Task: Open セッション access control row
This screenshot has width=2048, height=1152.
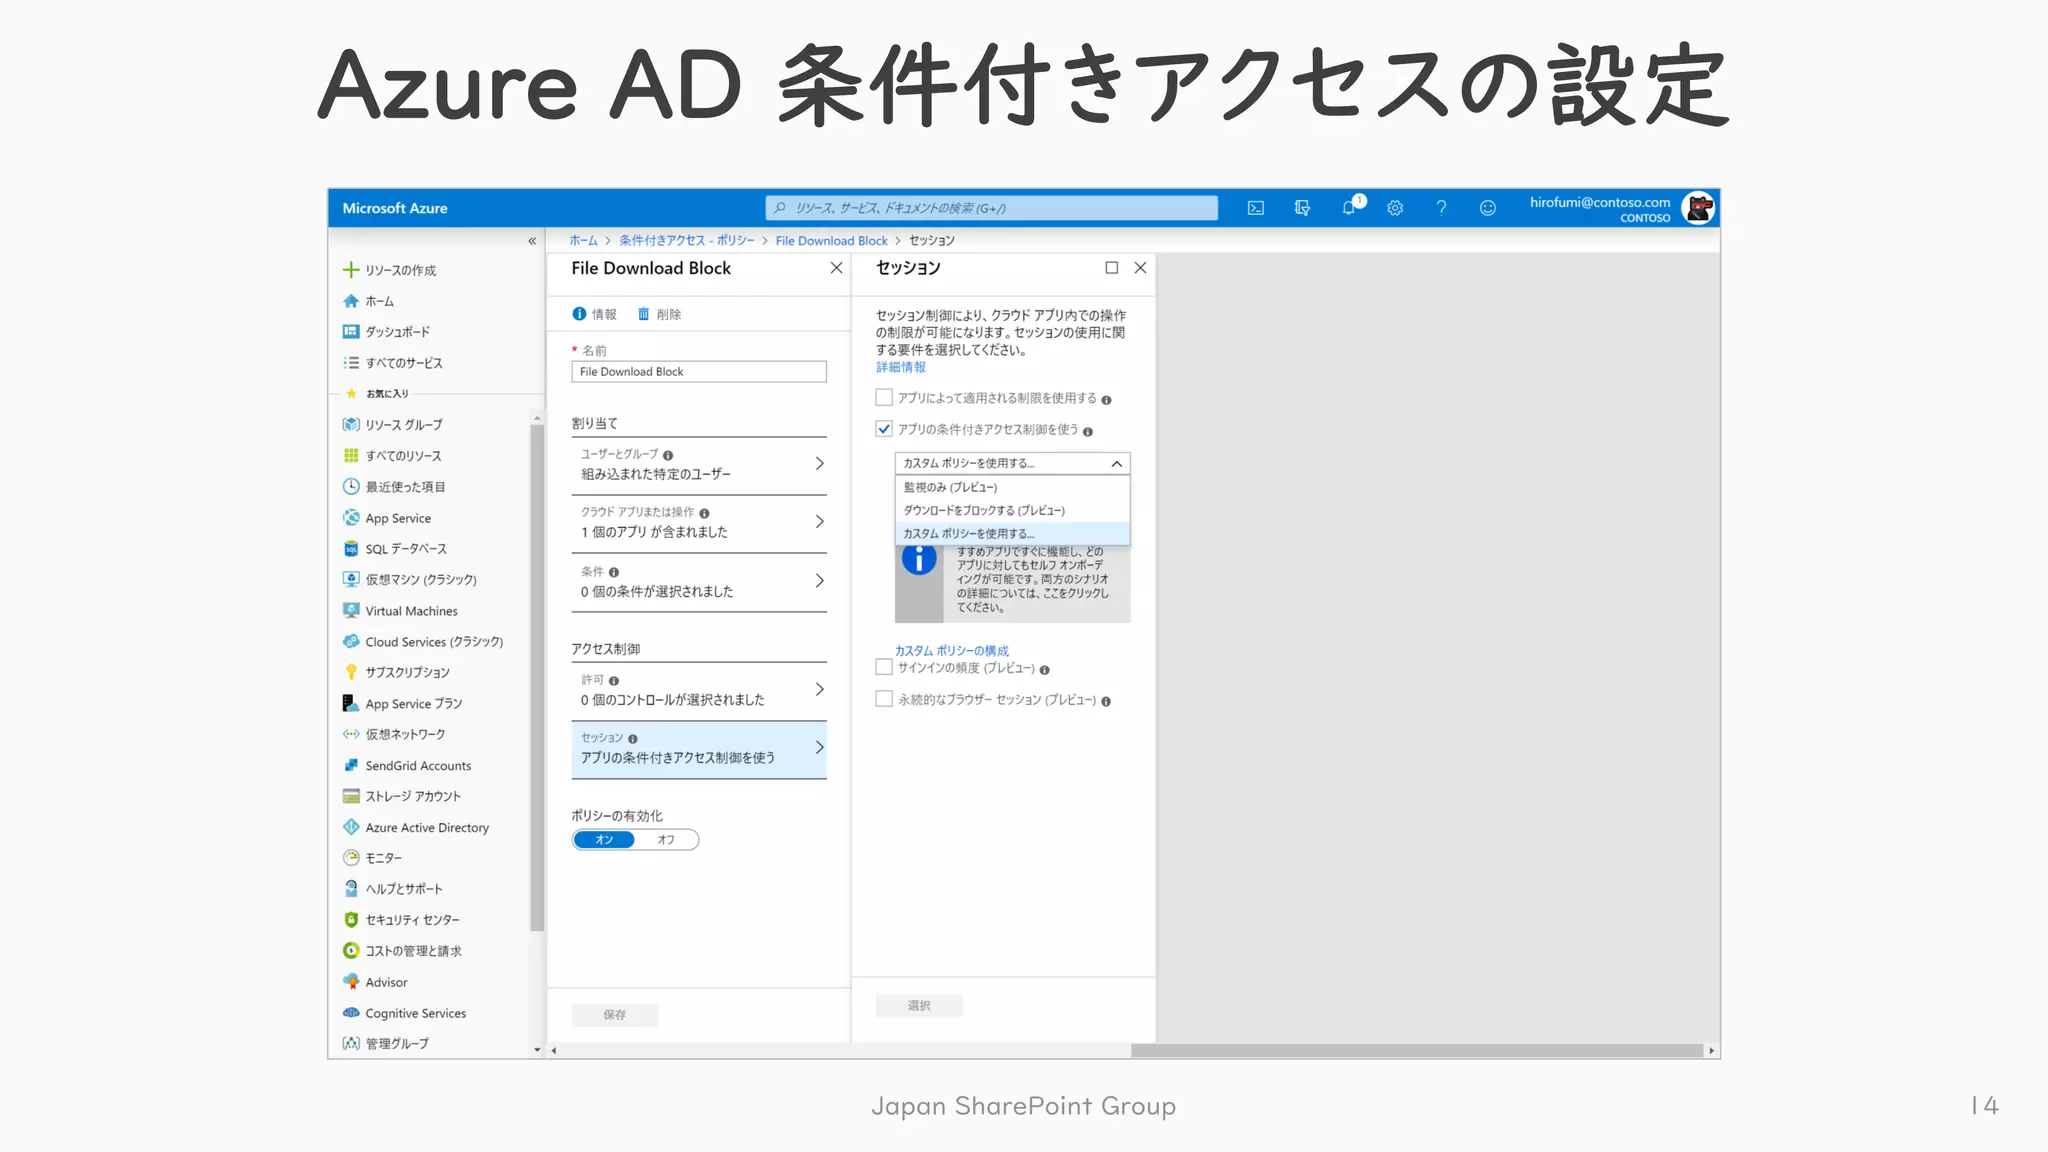Action: (699, 749)
